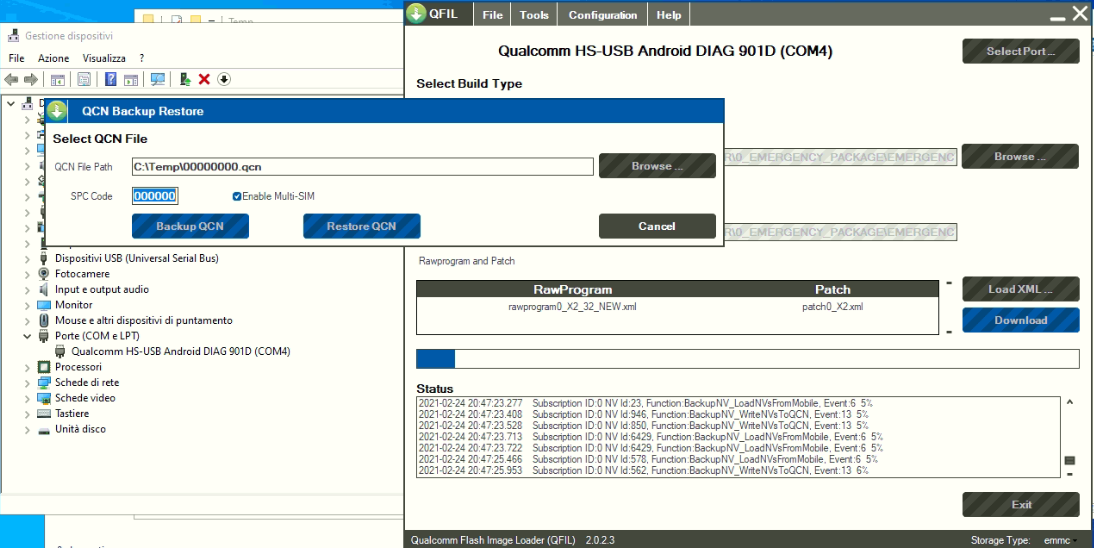Click speaker icon beside Input e output audio
Viewport: 1094px width, 548px height.
coord(44,289)
